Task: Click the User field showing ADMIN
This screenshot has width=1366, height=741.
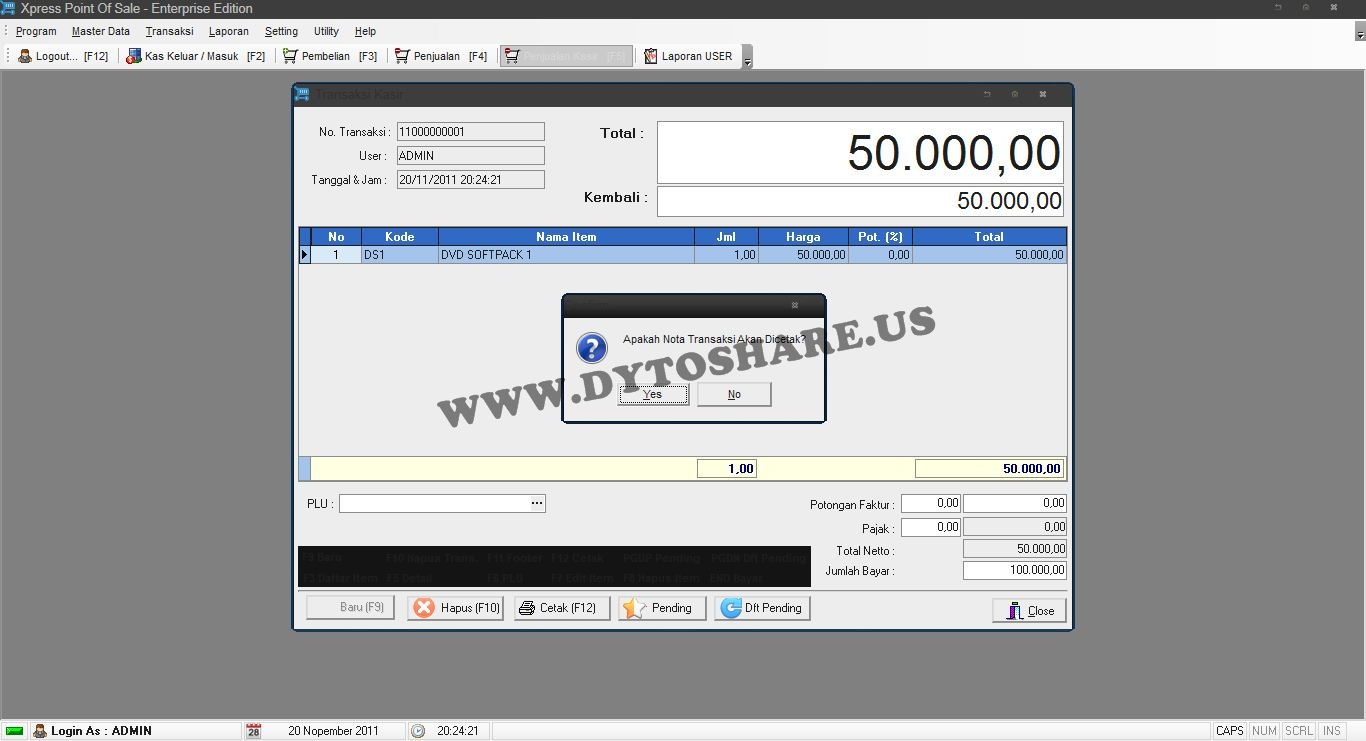Action: pyautogui.click(x=471, y=156)
